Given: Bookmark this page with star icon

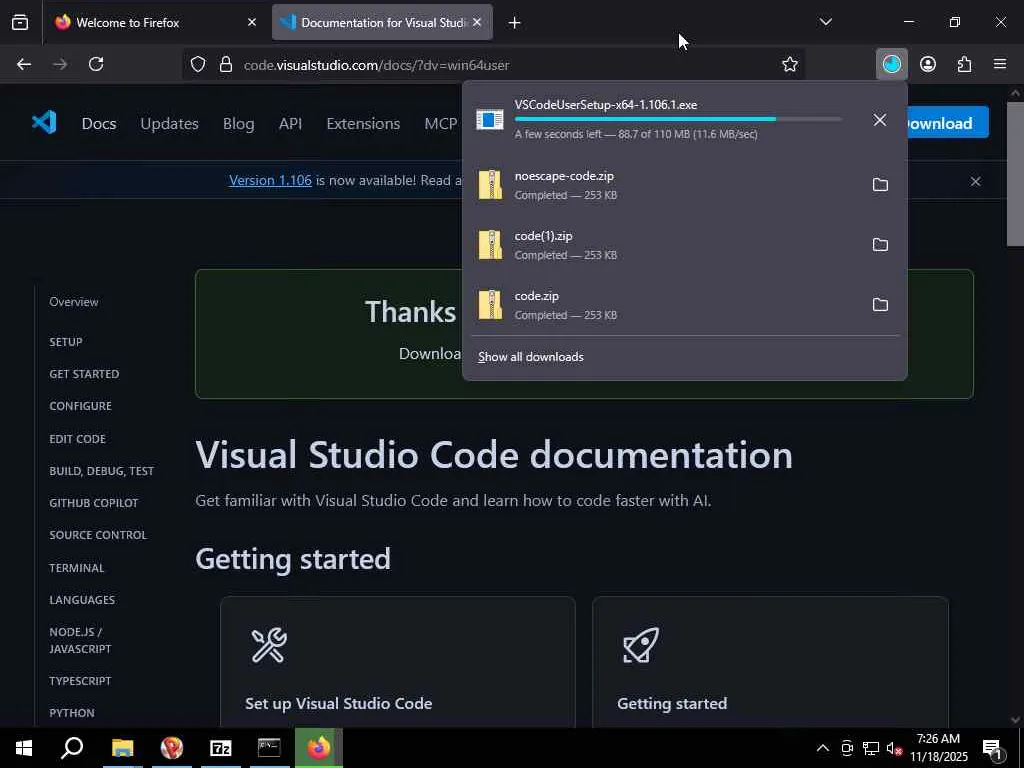Looking at the screenshot, I should pyautogui.click(x=790, y=64).
